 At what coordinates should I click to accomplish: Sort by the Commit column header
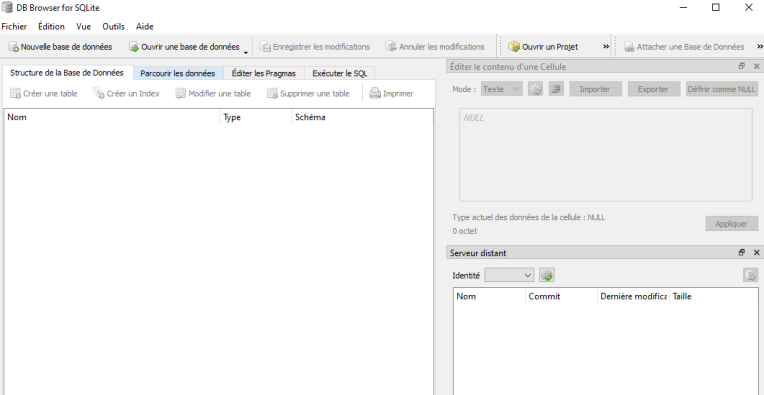tap(561, 296)
